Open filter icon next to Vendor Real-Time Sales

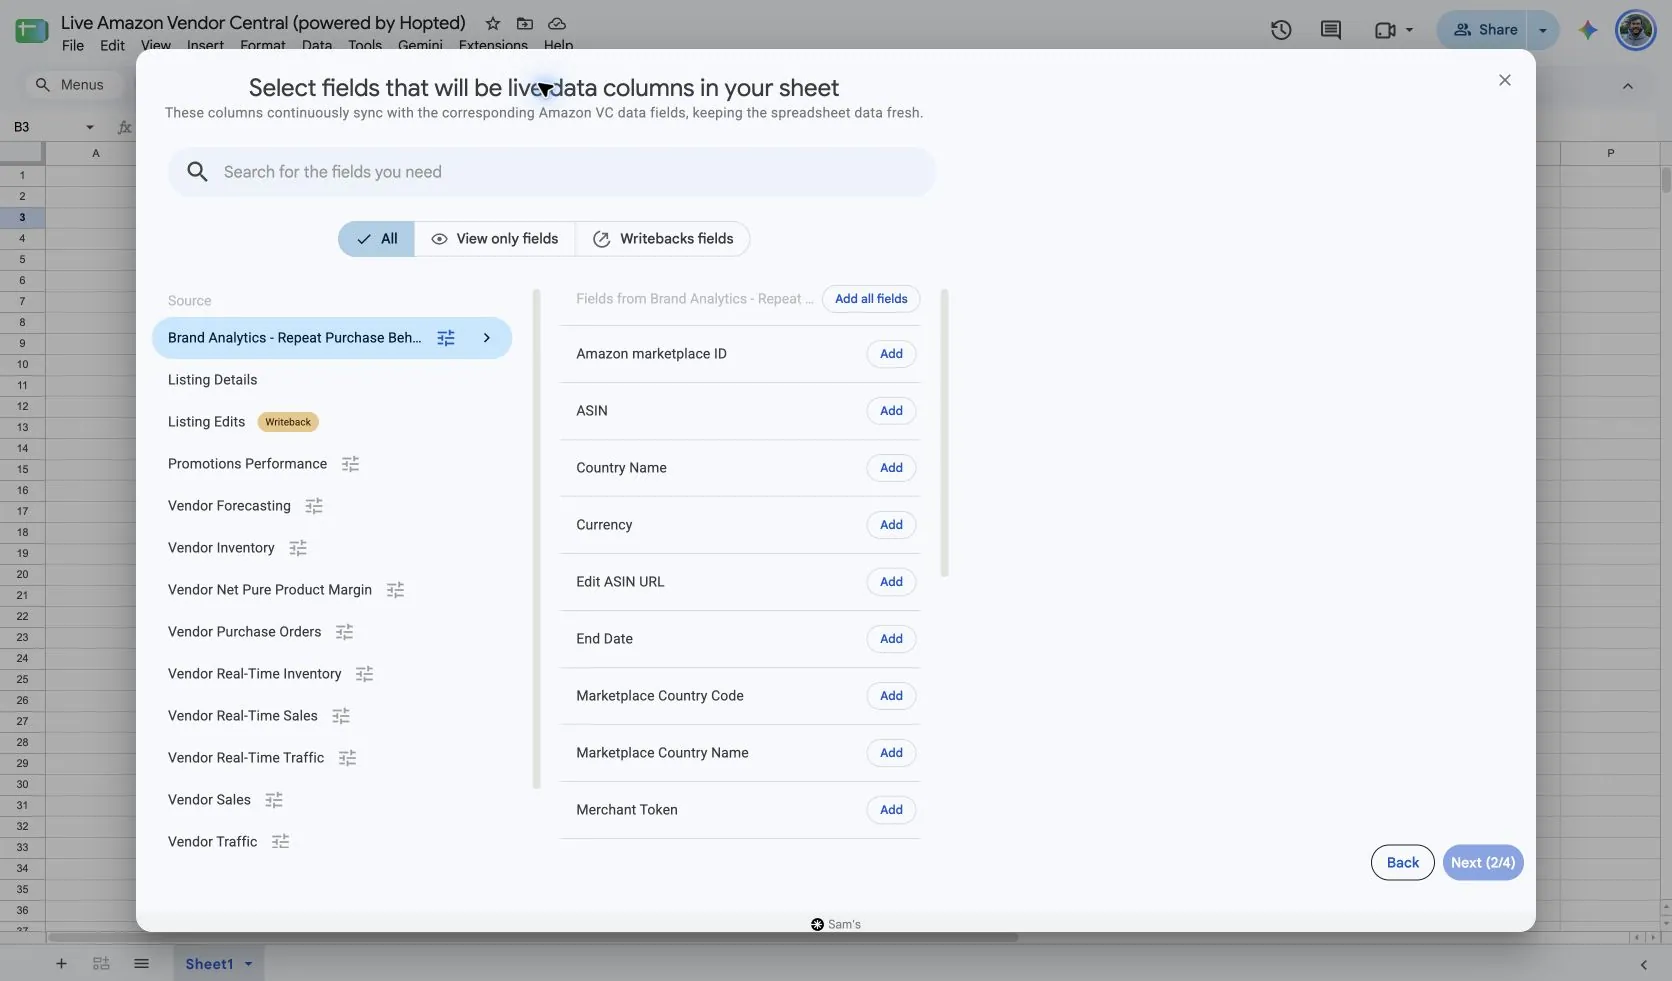[x=341, y=716]
